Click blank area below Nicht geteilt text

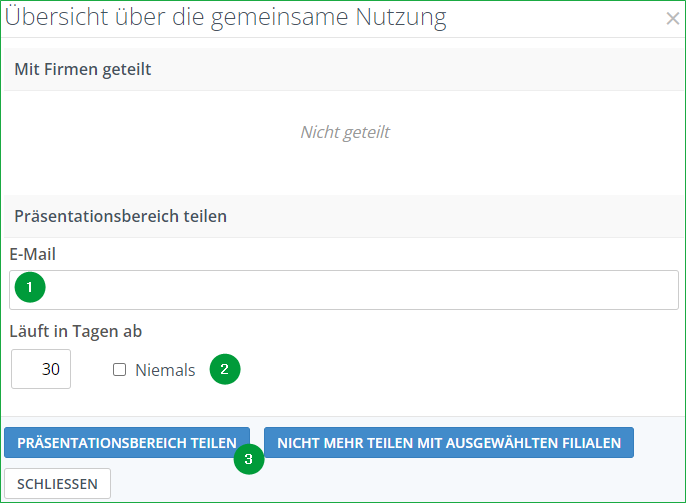(x=344, y=170)
